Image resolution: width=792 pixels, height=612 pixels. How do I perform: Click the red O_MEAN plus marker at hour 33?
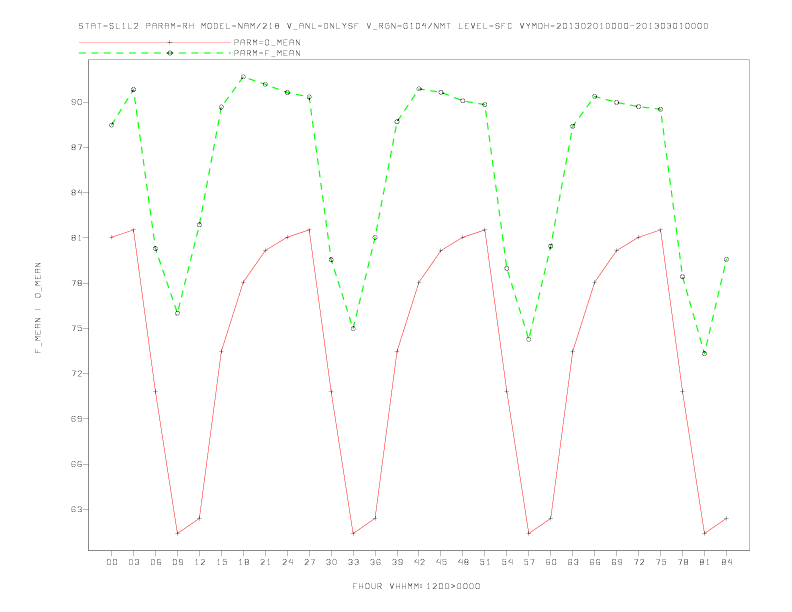(354, 533)
